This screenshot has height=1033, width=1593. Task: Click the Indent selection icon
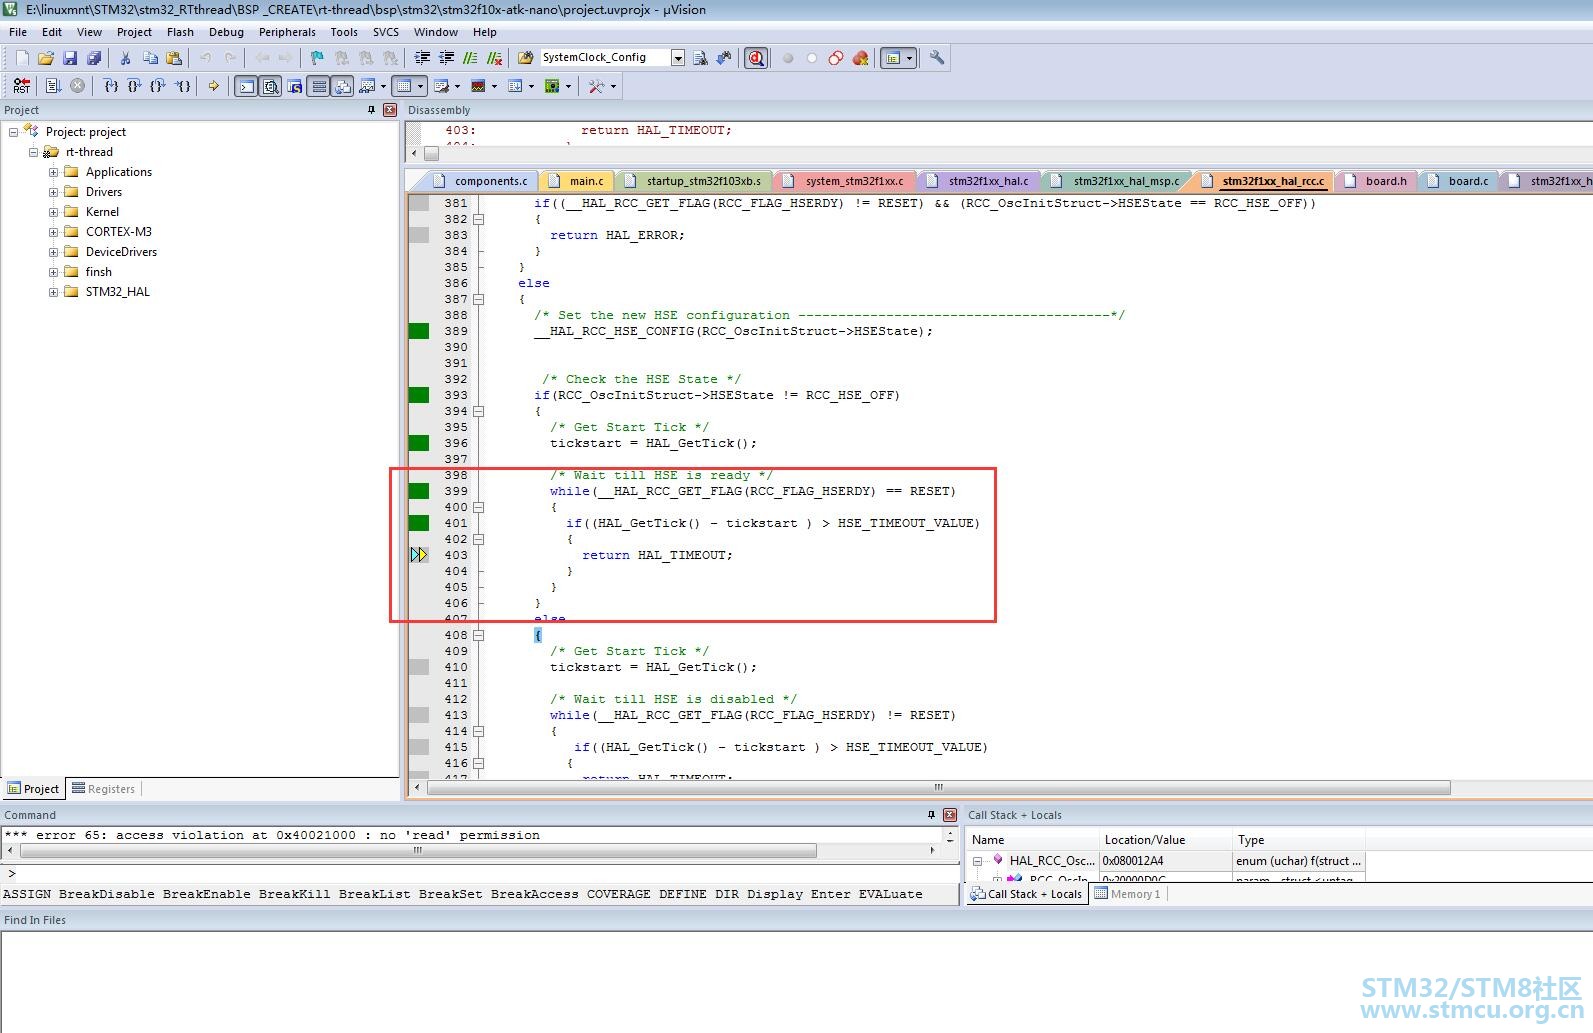click(x=422, y=58)
